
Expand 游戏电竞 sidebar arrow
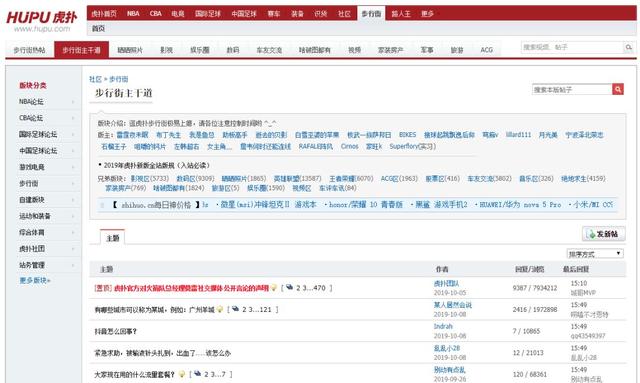click(x=73, y=167)
